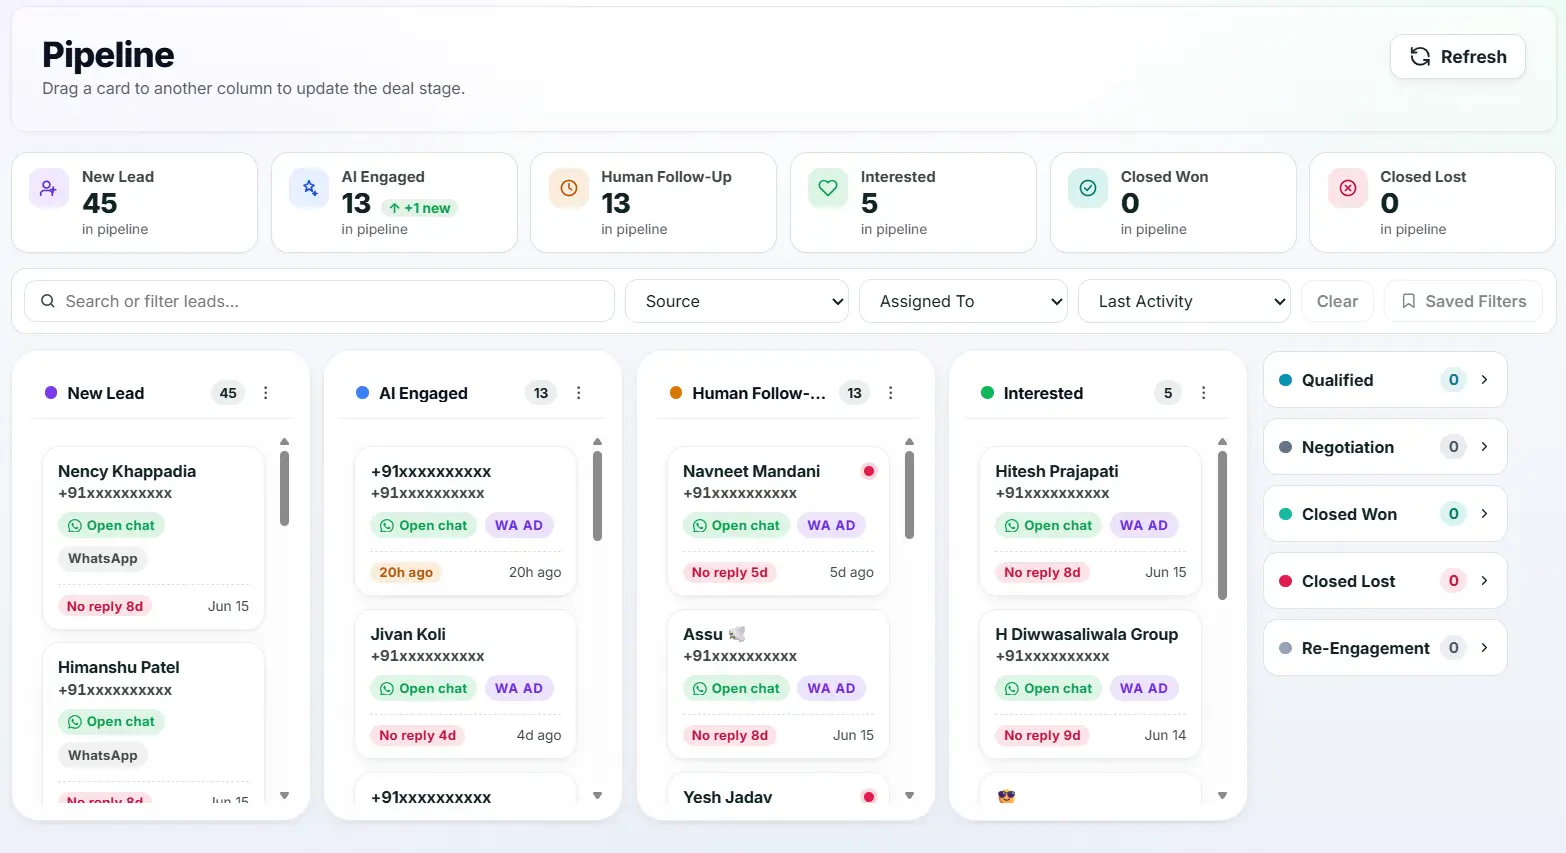
Task: Click the scroll down arrow in New Lead column
Action: 284,796
